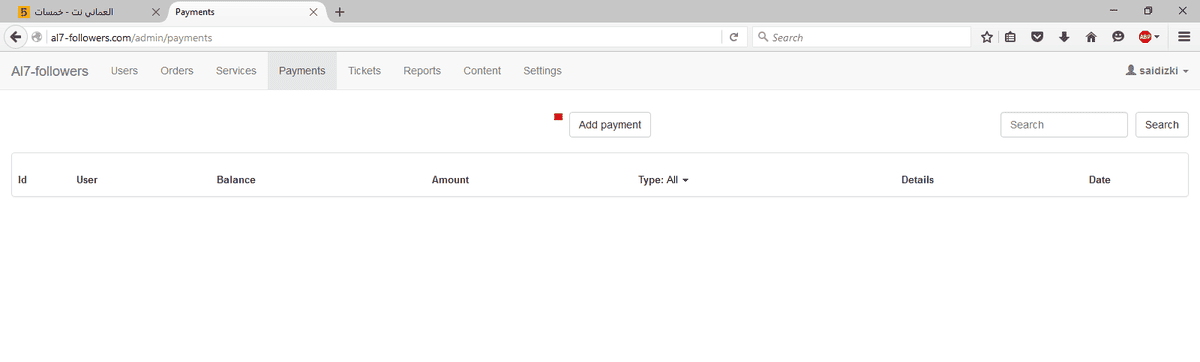Go back with the browser back arrow
The height and width of the screenshot is (362, 1200).
pos(15,37)
